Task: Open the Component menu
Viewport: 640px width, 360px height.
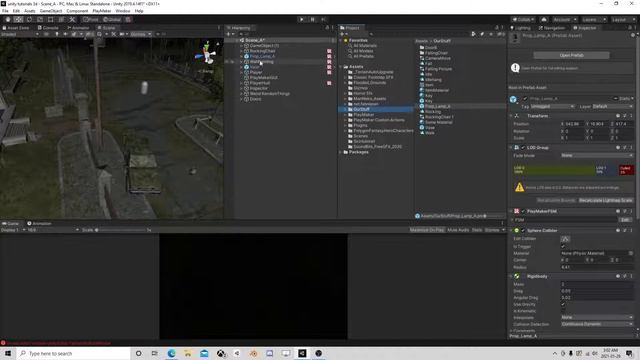Action: [x=77, y=11]
